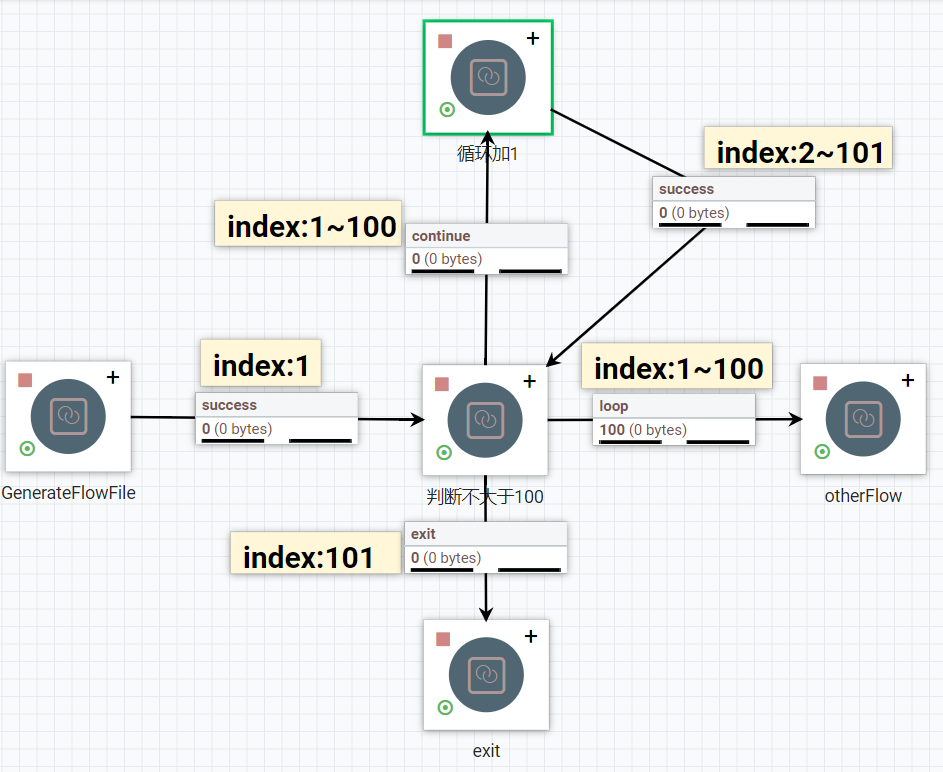Click green status circle on otherFlow node
Viewport: 943px width, 772px height.
pyautogui.click(x=822, y=451)
